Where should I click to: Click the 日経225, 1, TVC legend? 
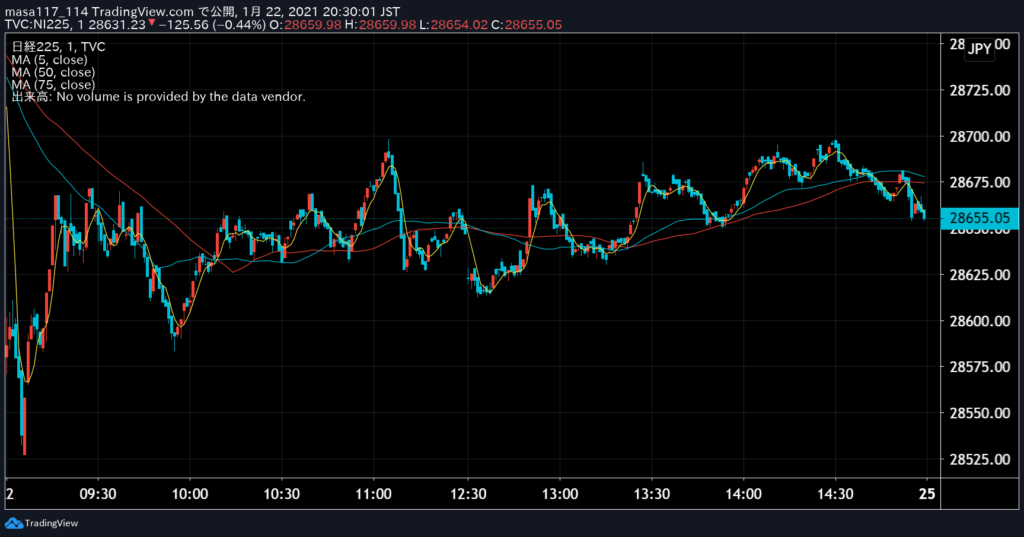(58, 46)
